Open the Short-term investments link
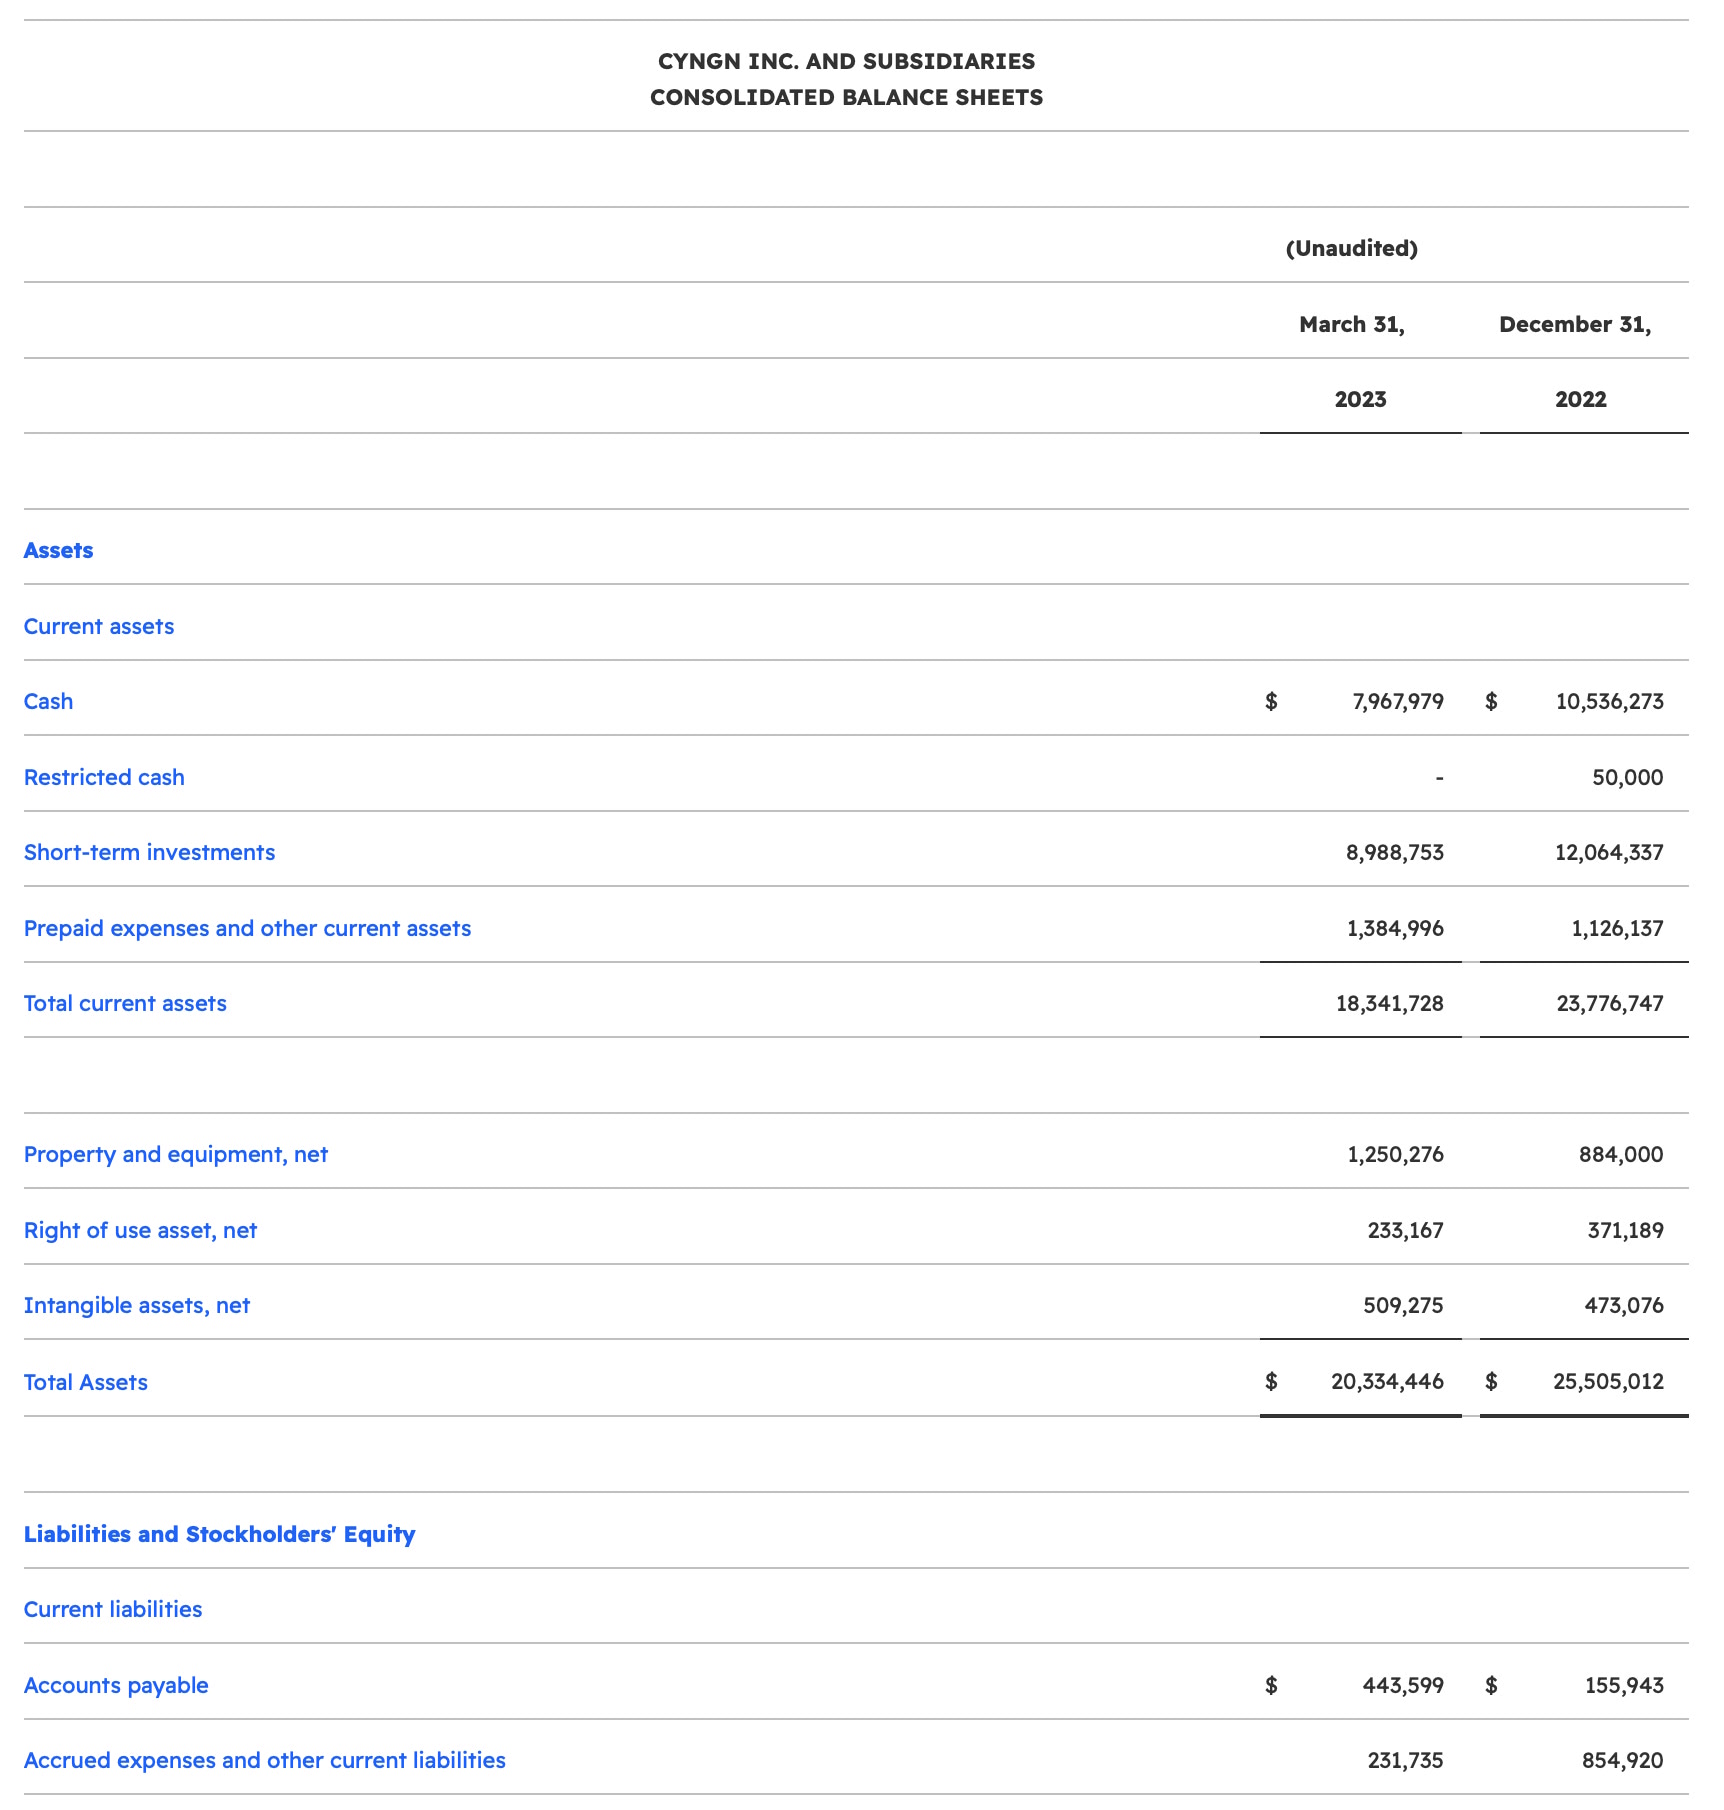 point(149,853)
